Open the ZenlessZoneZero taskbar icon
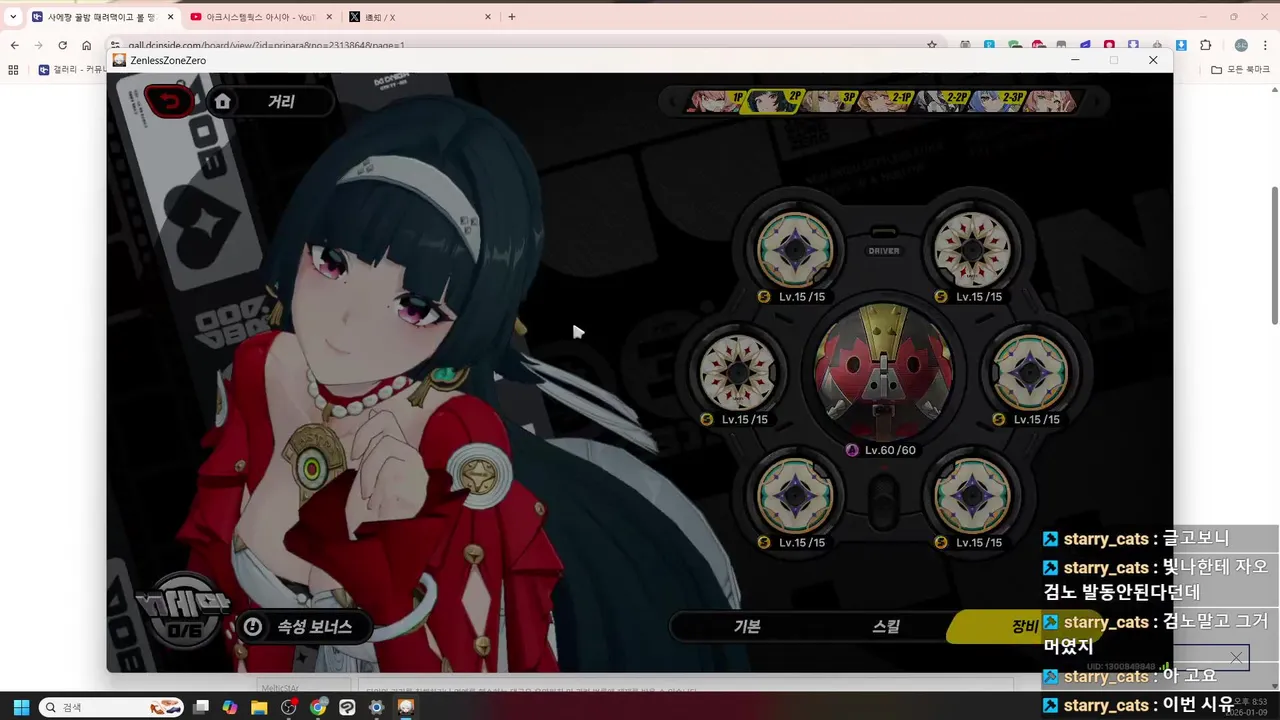The width and height of the screenshot is (1280, 720). pyautogui.click(x=405, y=707)
